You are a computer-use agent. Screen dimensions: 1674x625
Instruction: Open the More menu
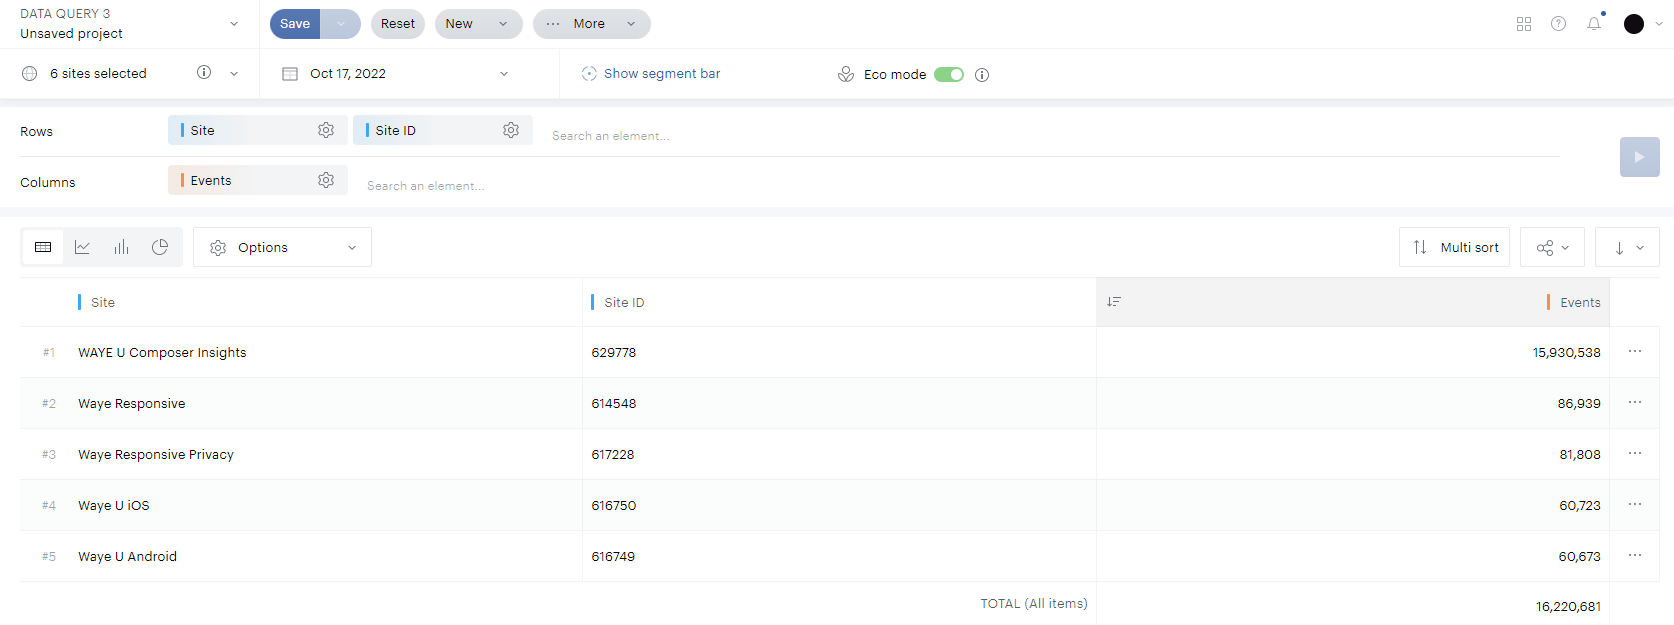click(591, 24)
